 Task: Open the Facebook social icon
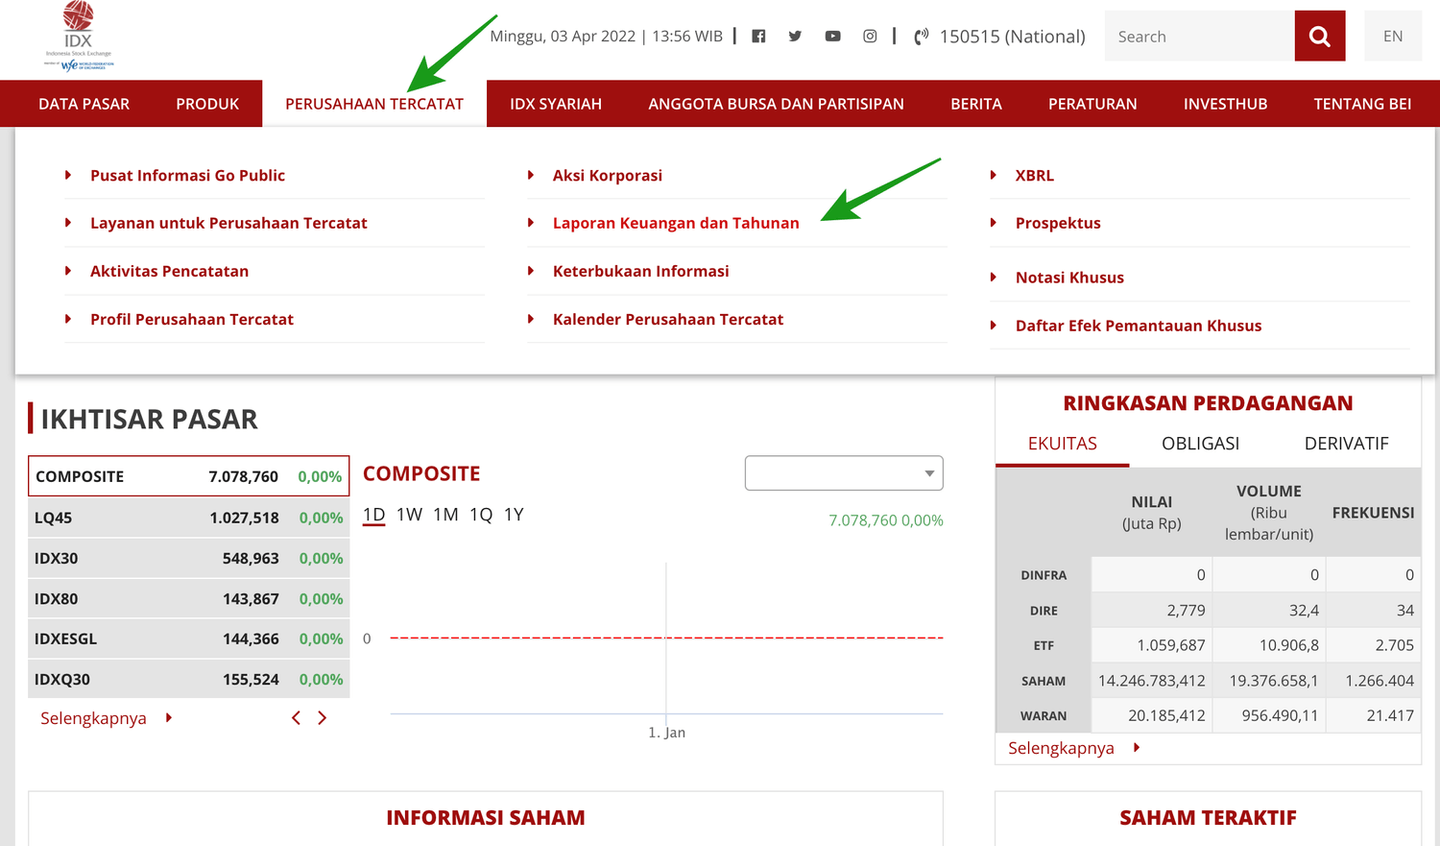click(759, 36)
